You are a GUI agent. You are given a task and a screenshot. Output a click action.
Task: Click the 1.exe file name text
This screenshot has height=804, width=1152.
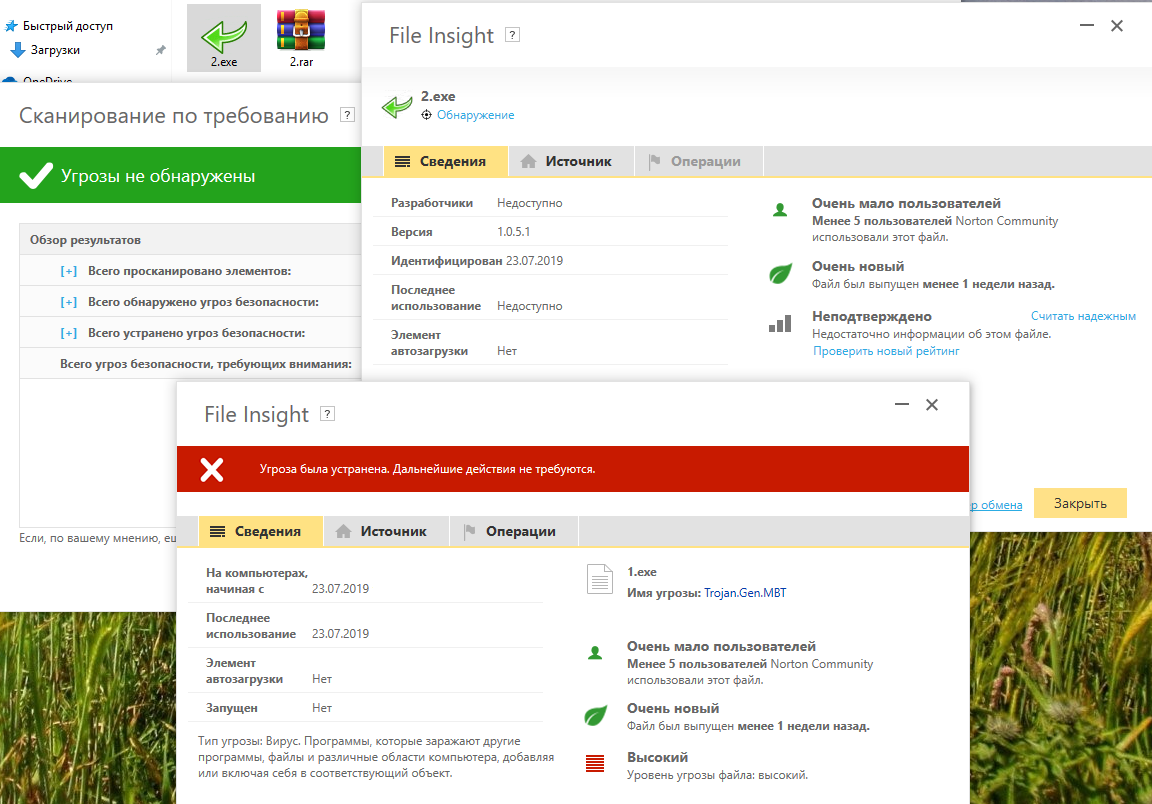click(641, 572)
